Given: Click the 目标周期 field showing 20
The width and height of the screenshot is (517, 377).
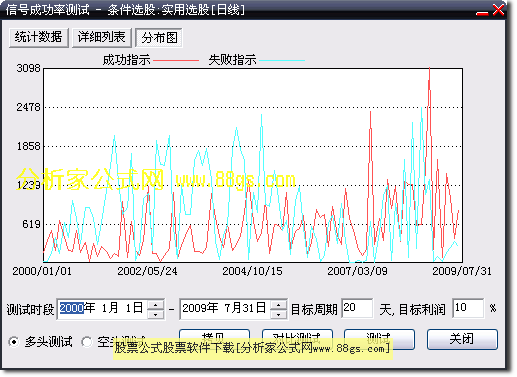Looking at the screenshot, I should (357, 308).
